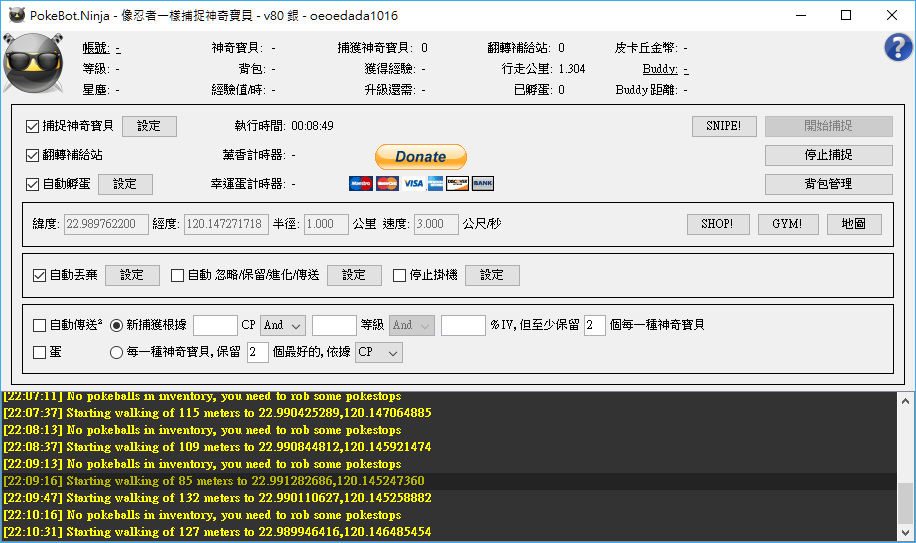
Task: Toggle the 捕捉神奇寶貝 checkbox
Action: coord(33,126)
